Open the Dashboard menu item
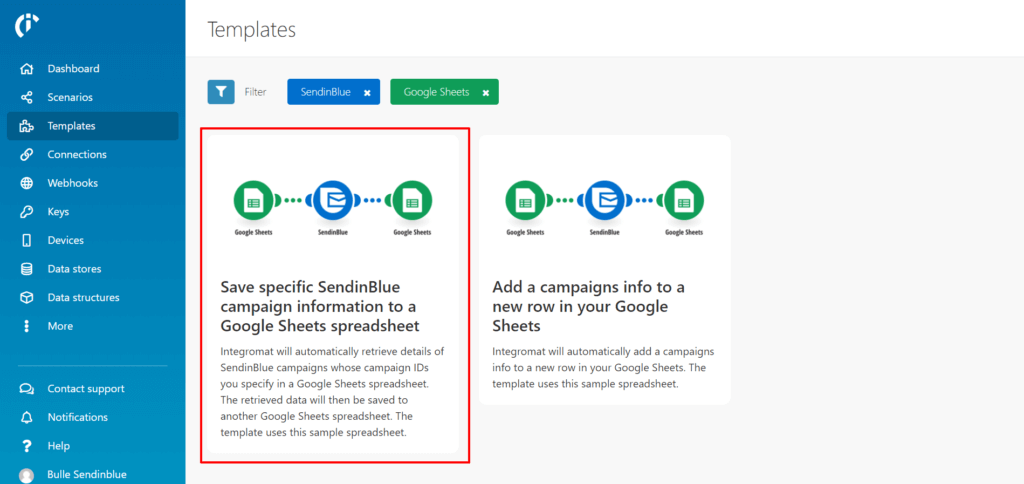The width and height of the screenshot is (1024, 484). pyautogui.click(x=93, y=69)
